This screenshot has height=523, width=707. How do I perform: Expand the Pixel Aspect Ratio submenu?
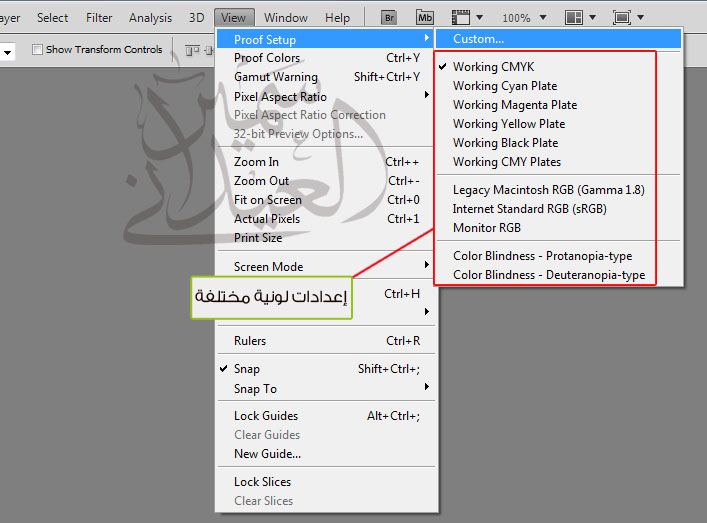tap(280, 96)
